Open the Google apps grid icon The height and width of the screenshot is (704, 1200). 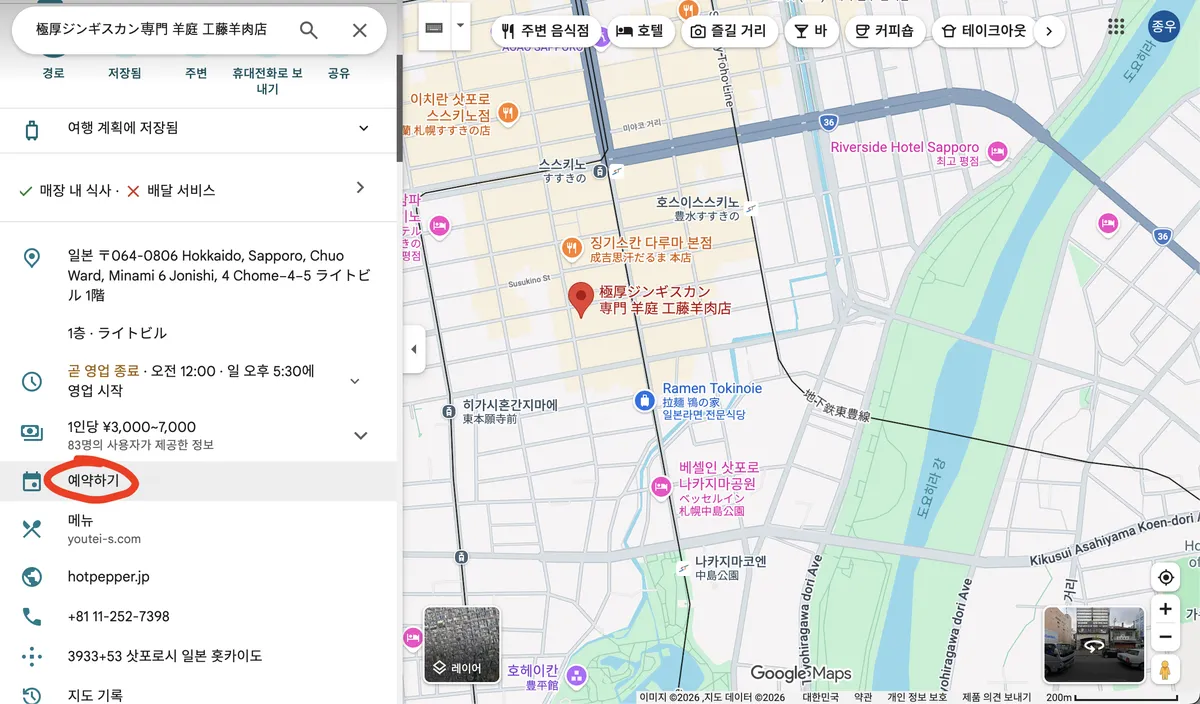tap(1116, 27)
